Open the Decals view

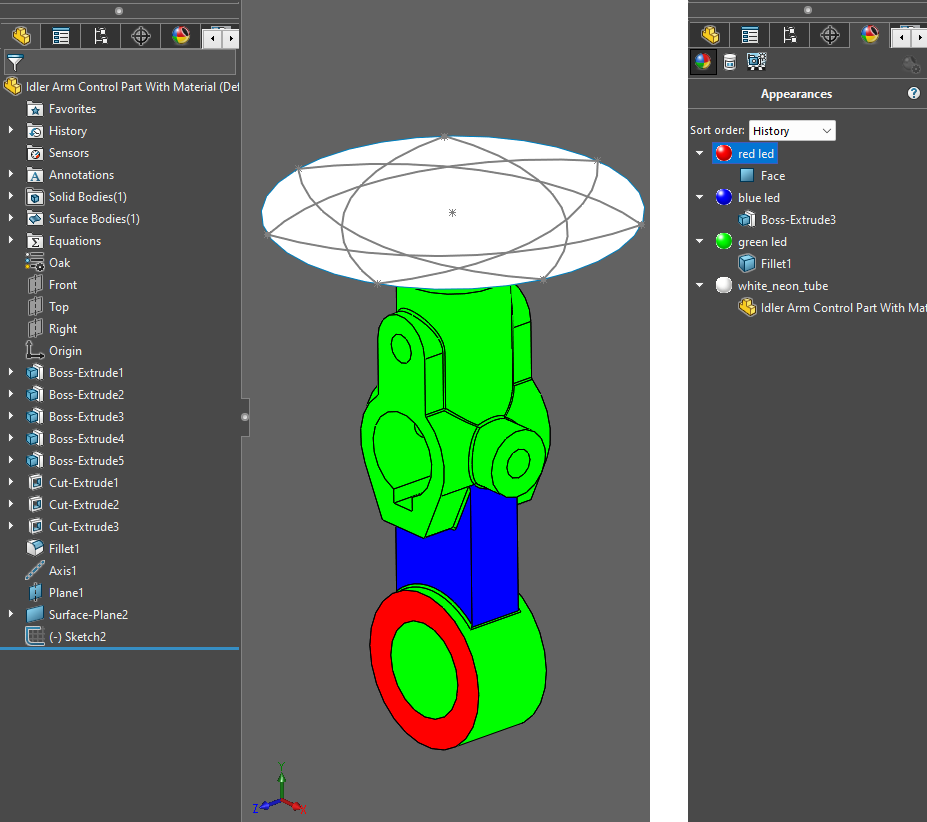click(x=730, y=61)
